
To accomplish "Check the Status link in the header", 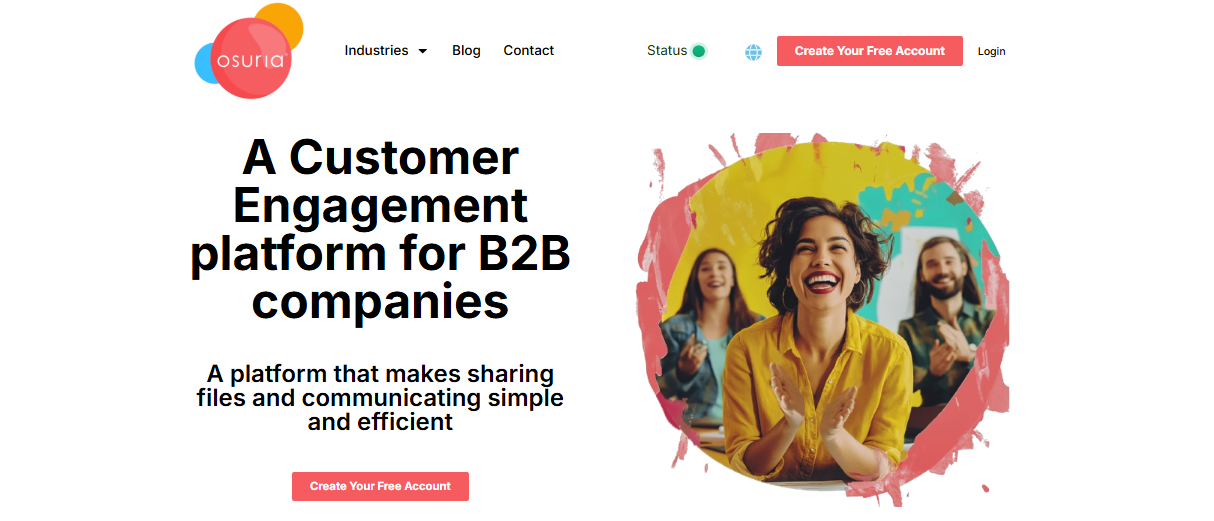I will [667, 50].
